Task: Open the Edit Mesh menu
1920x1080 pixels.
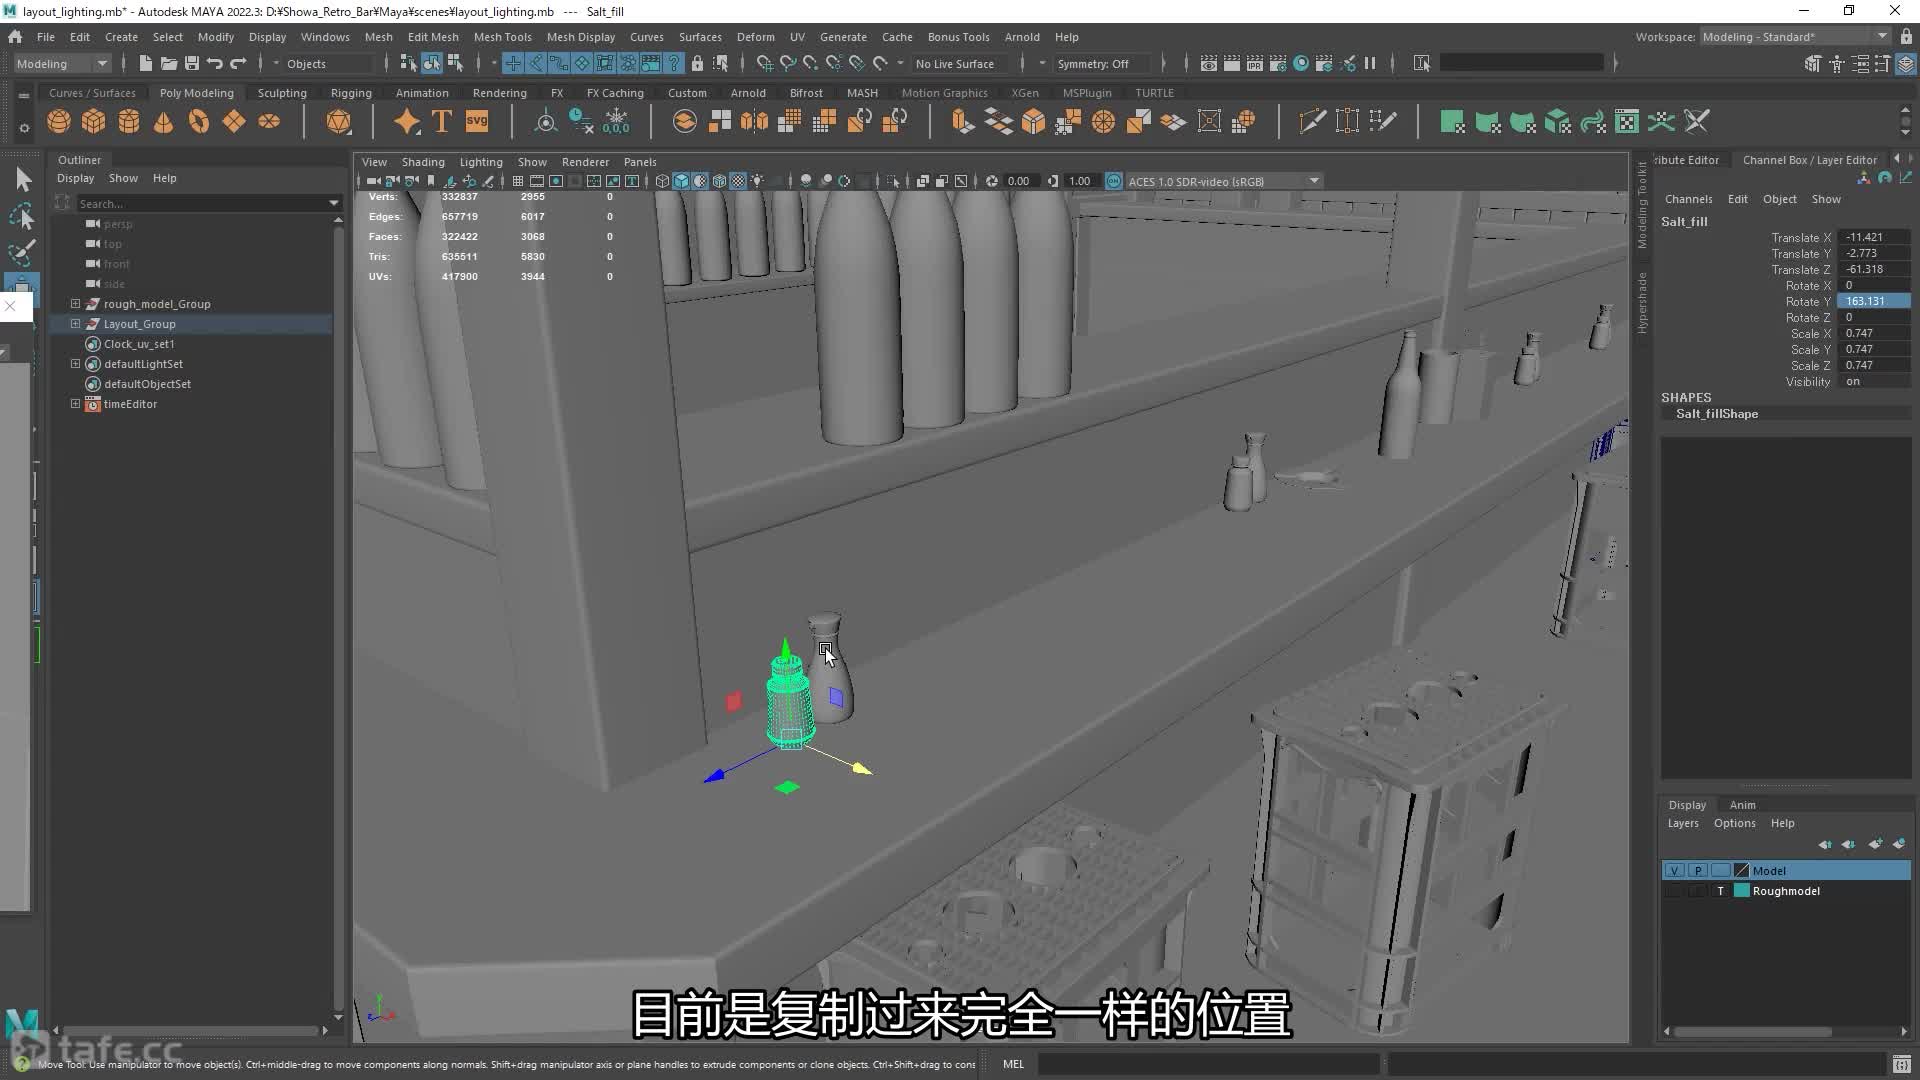Action: [433, 37]
